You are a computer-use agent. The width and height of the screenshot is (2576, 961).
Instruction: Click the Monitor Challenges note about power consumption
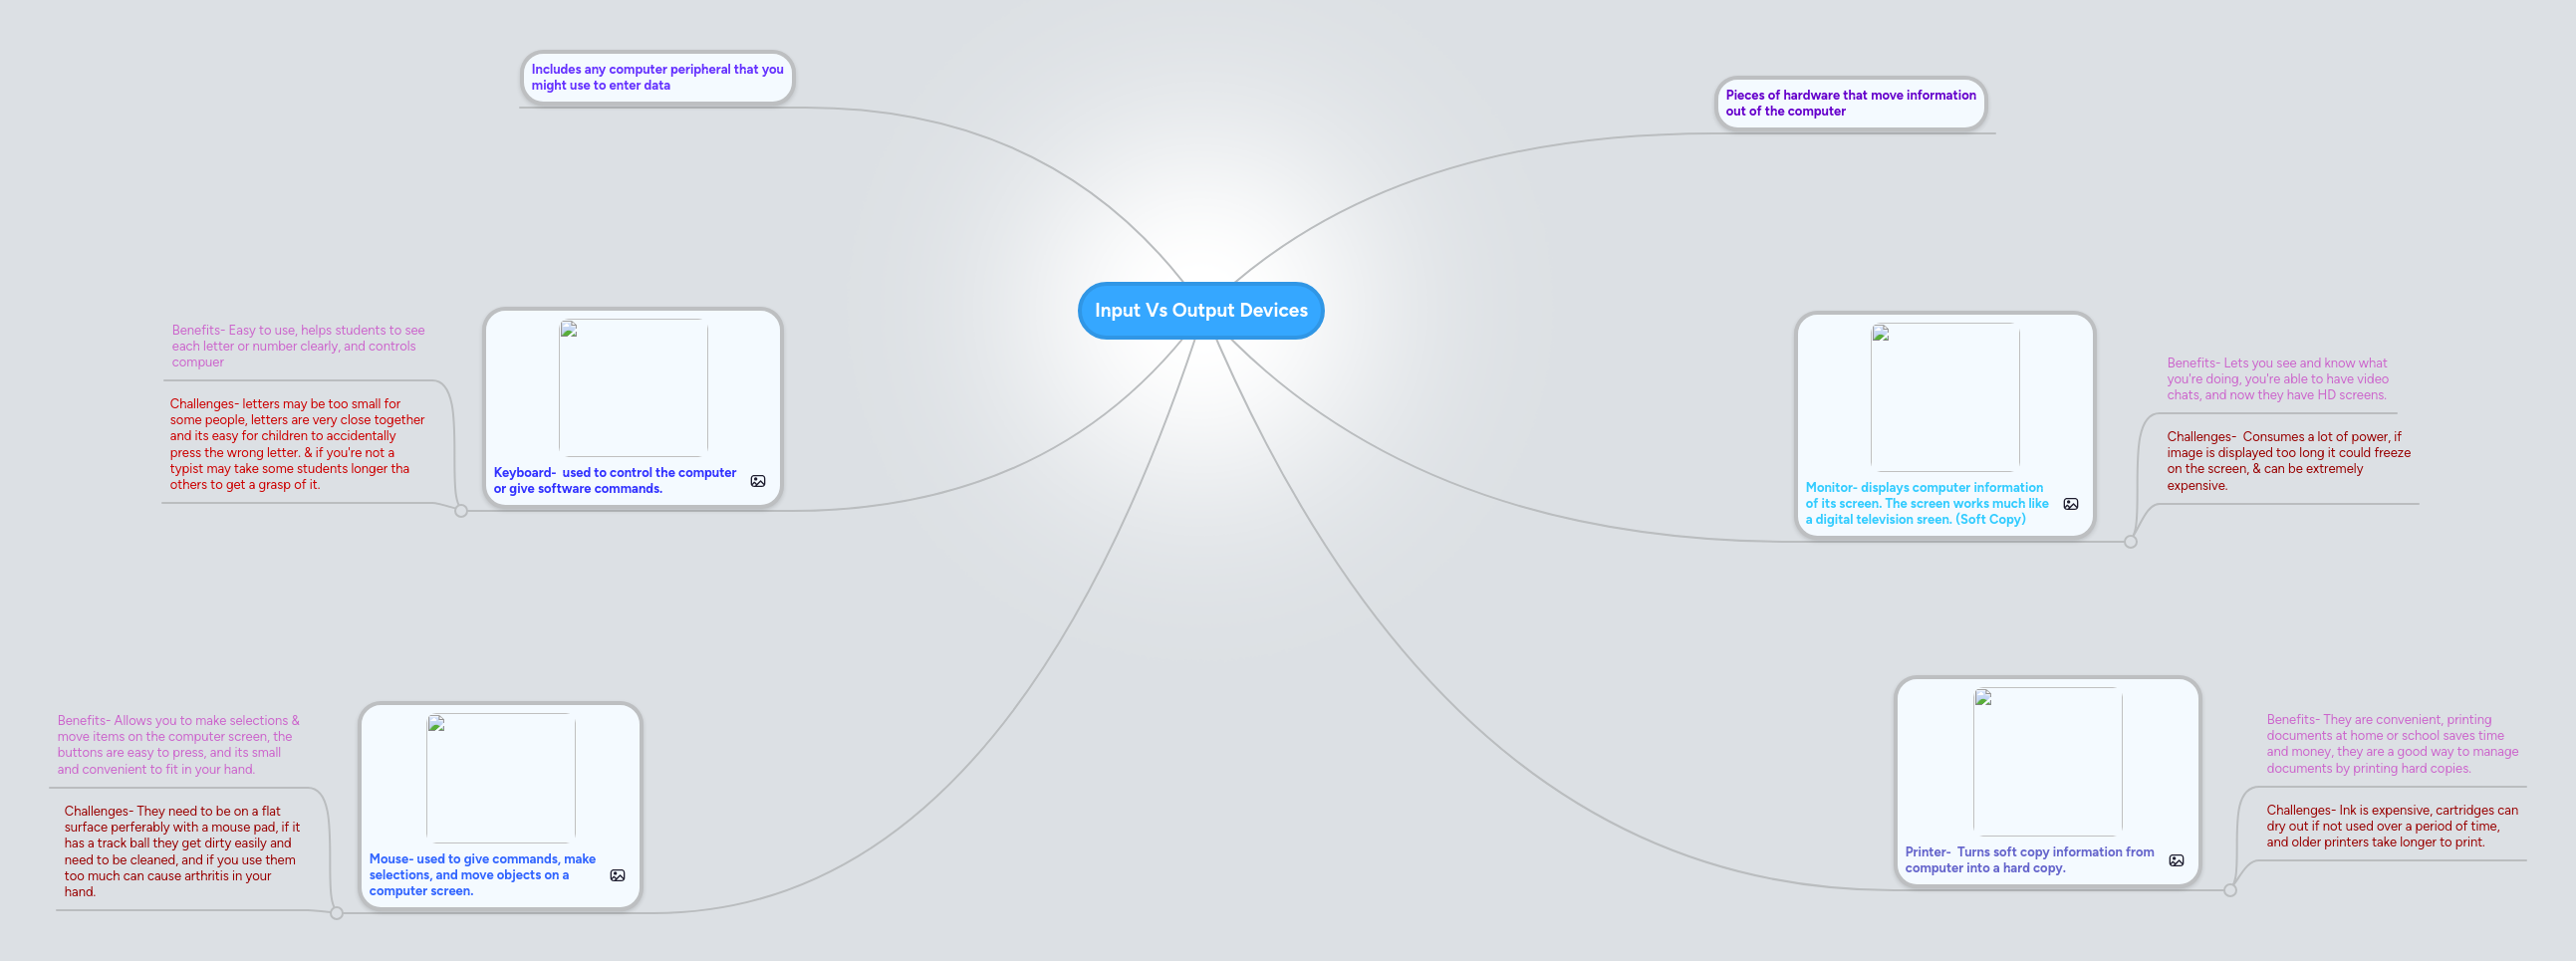click(x=2289, y=461)
